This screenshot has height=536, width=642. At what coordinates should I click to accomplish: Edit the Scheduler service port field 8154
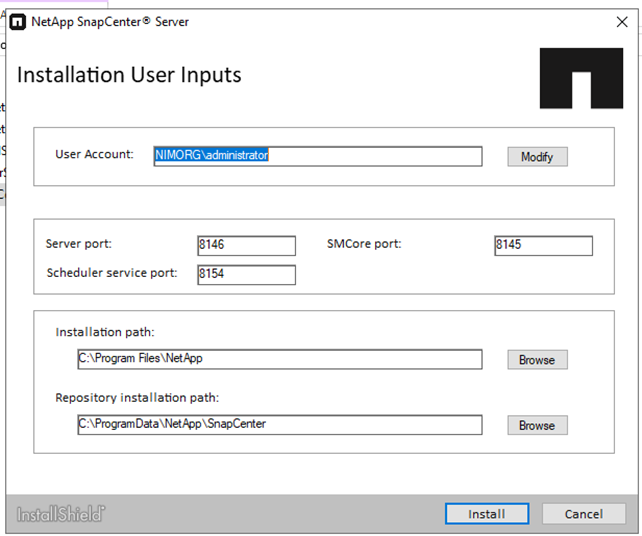pyautogui.click(x=246, y=275)
